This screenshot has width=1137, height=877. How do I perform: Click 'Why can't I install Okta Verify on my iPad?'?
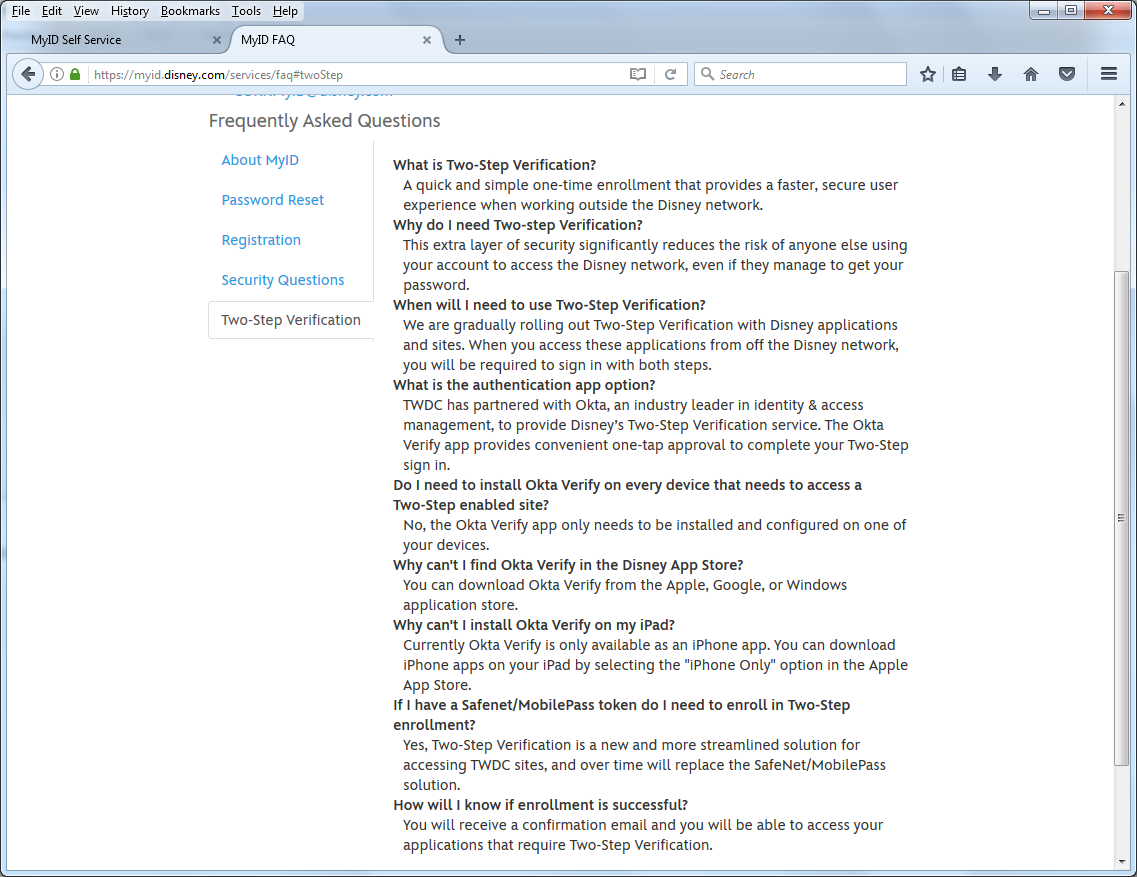[534, 625]
